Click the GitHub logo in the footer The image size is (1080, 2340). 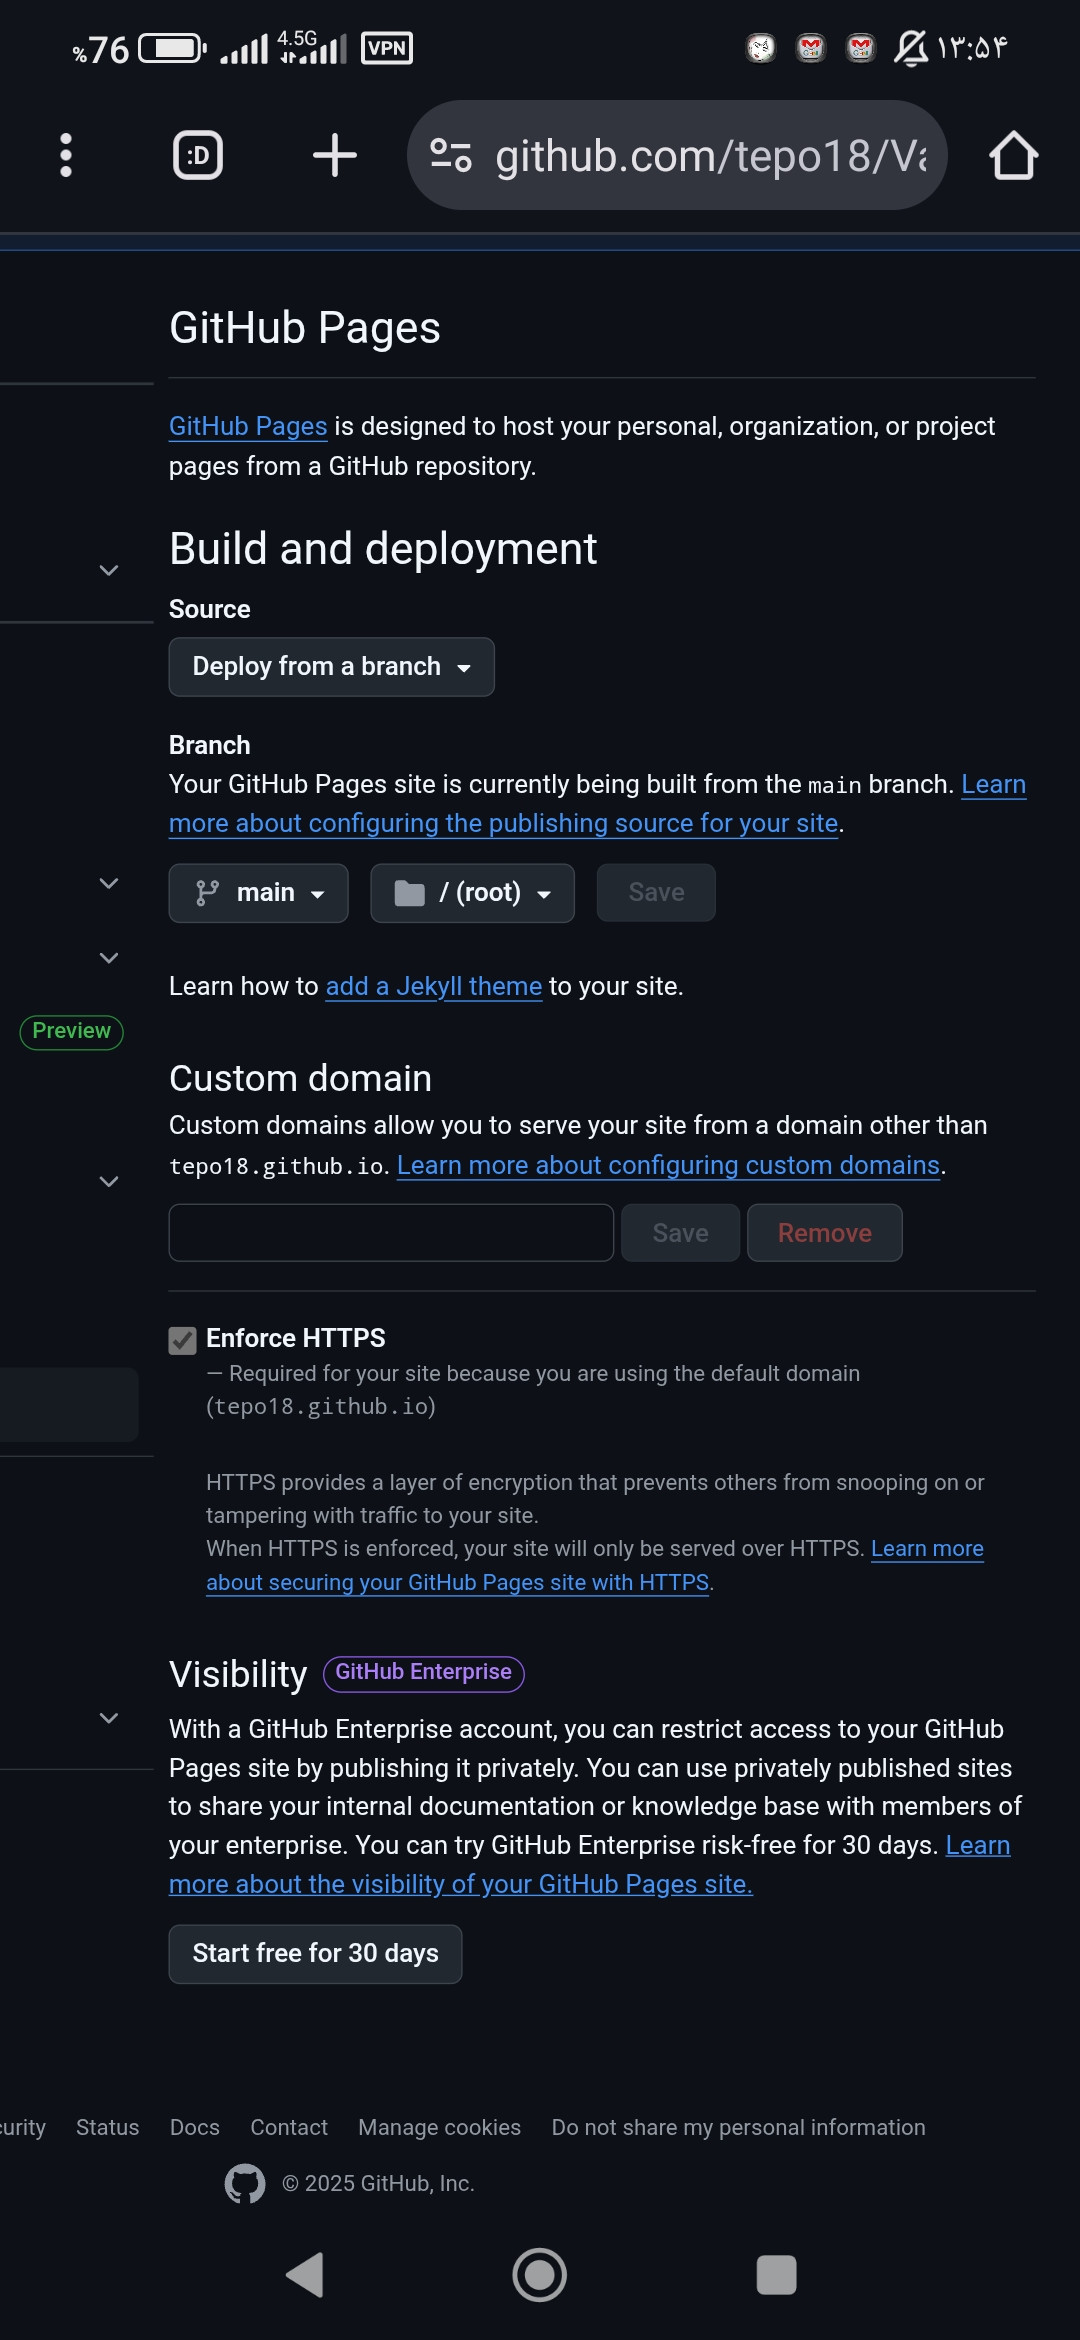coord(245,2184)
